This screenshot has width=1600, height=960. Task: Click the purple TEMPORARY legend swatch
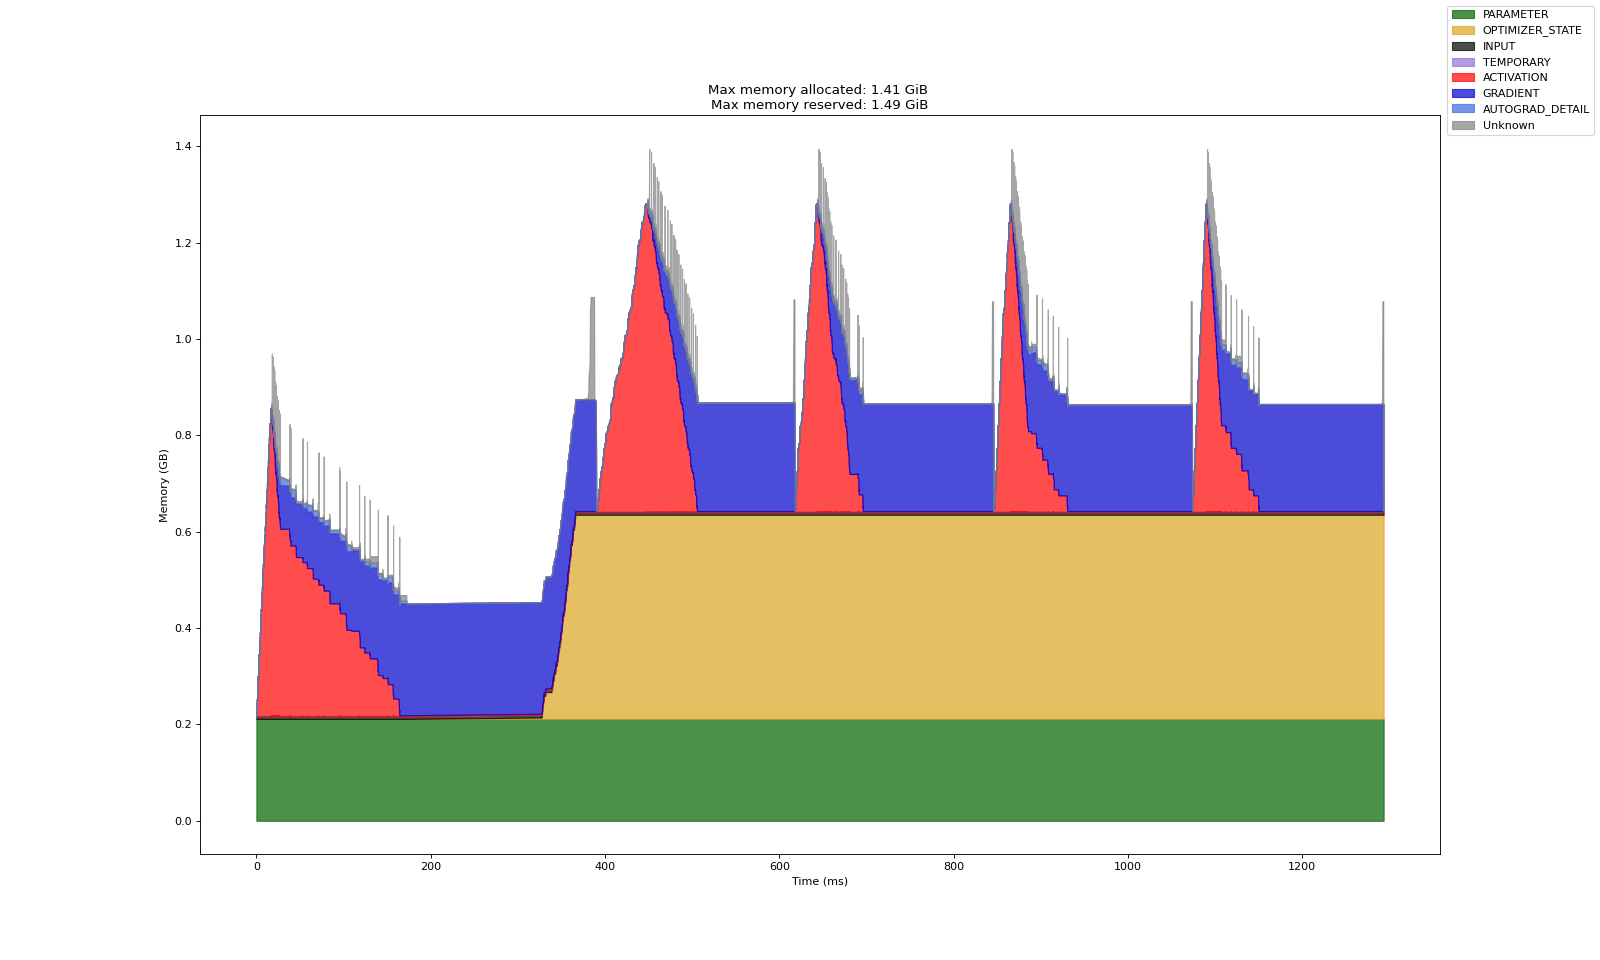[1462, 62]
